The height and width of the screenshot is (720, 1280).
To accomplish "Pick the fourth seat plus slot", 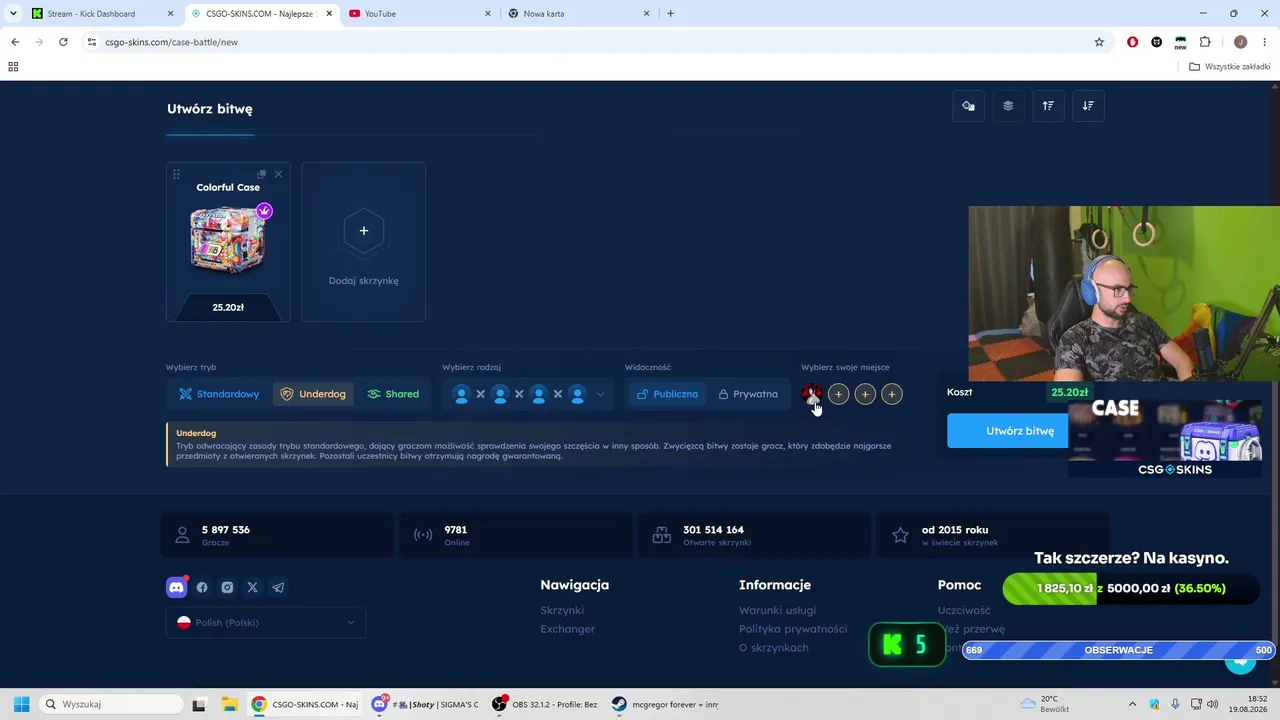I will tap(892, 394).
